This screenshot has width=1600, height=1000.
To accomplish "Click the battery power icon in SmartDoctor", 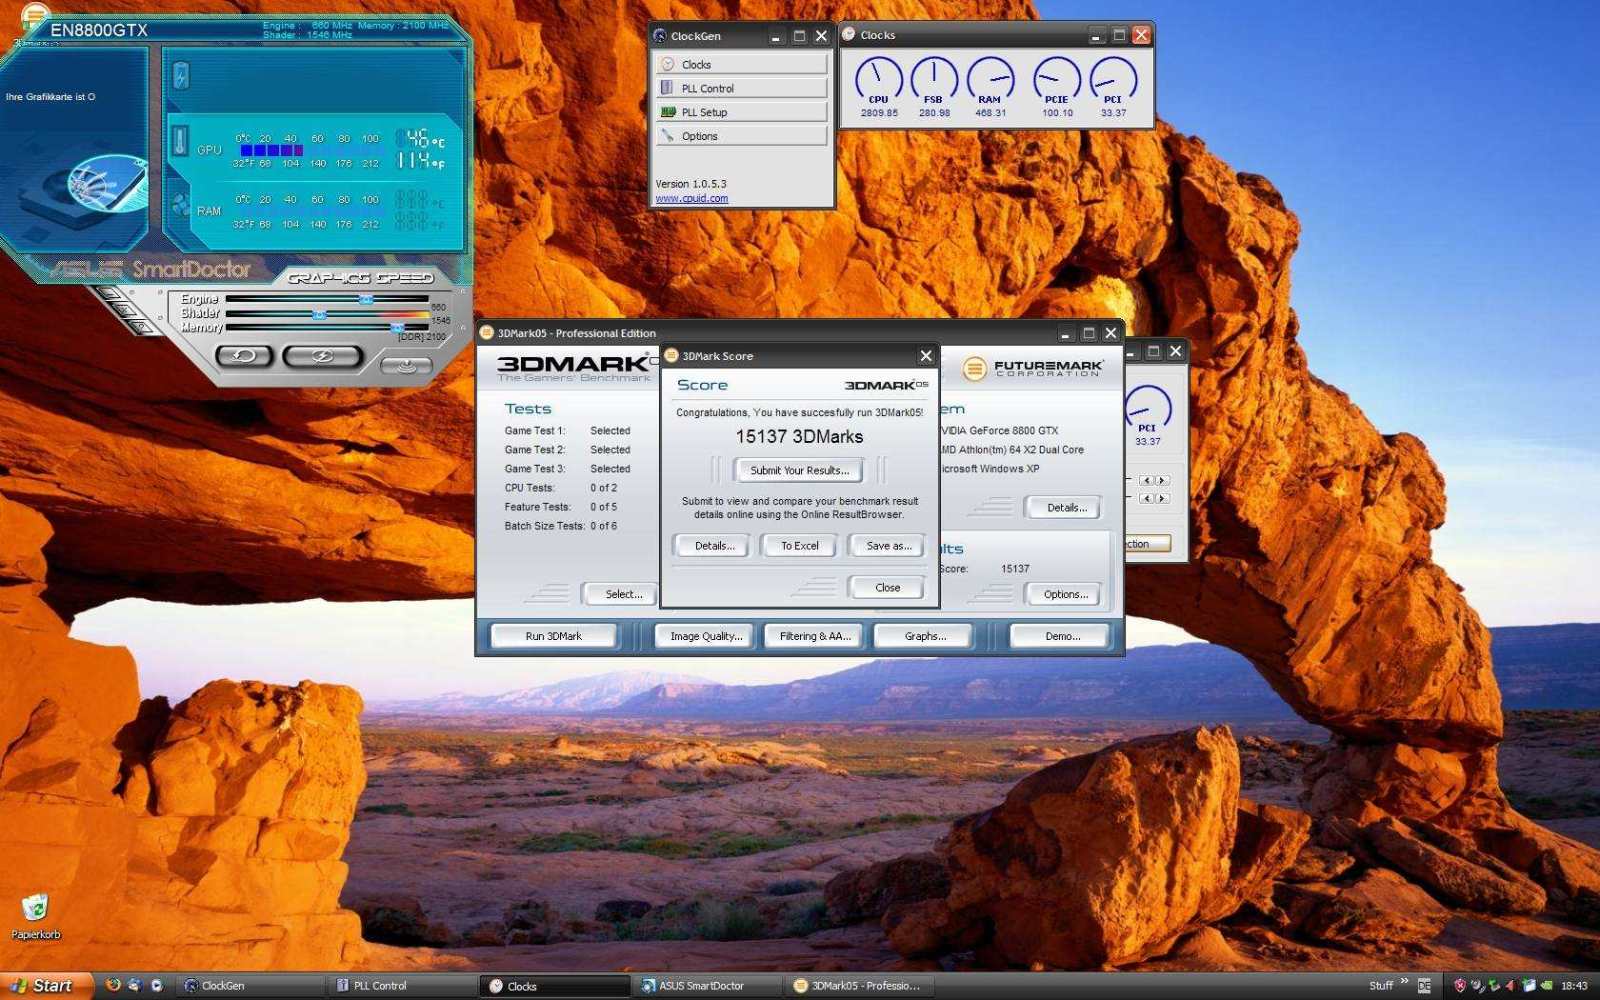I will coord(181,75).
